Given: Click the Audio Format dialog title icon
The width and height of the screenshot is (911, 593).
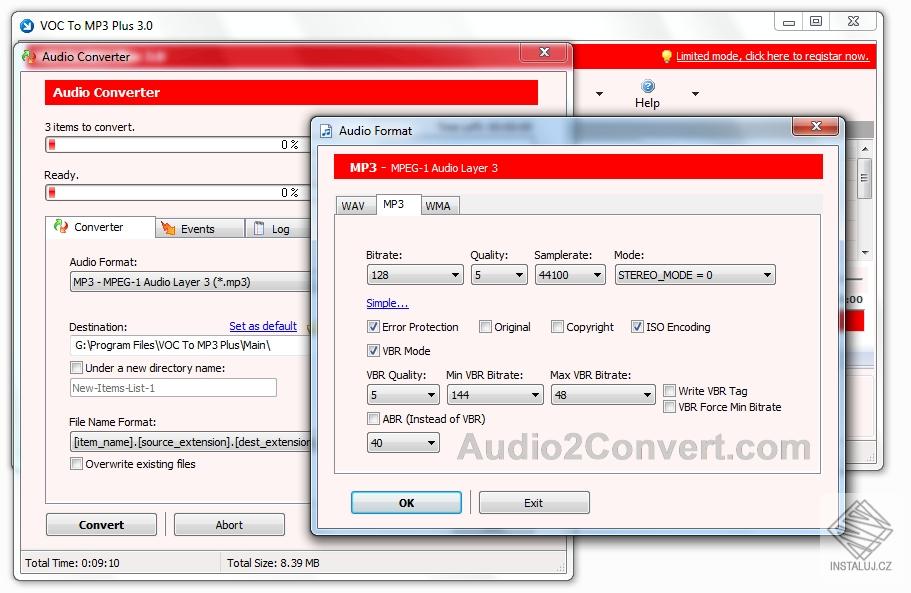Looking at the screenshot, I should [x=326, y=131].
